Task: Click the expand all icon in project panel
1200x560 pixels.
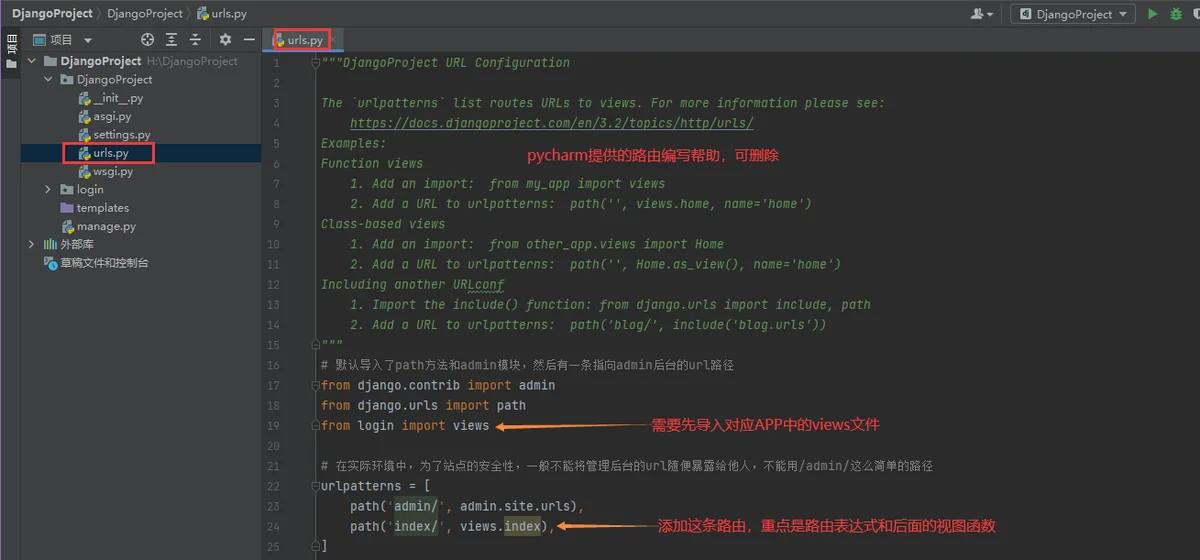Action: pos(172,40)
